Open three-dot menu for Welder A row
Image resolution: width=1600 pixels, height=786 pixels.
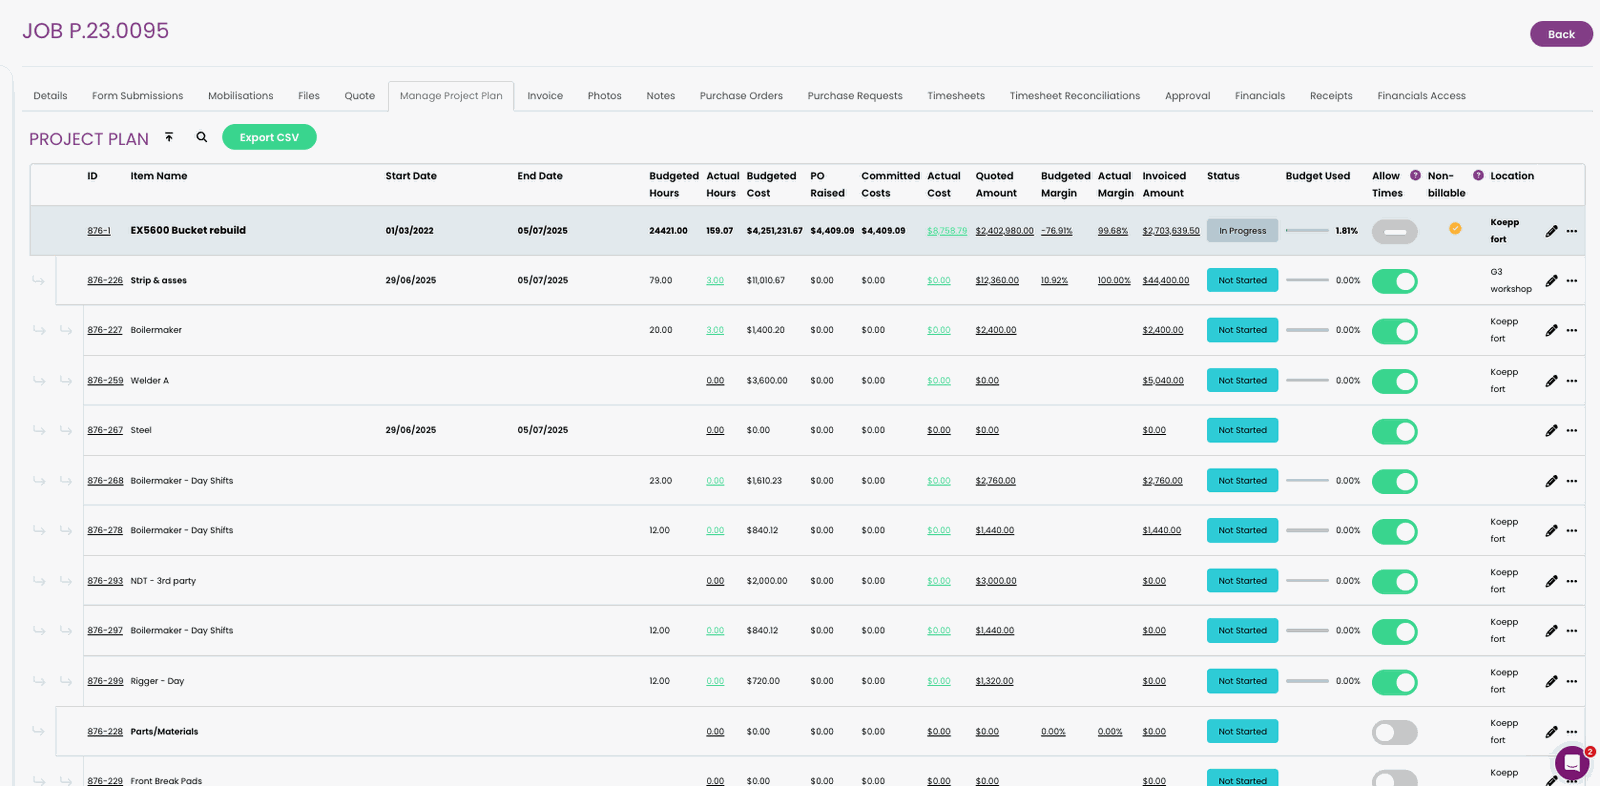[1572, 381]
